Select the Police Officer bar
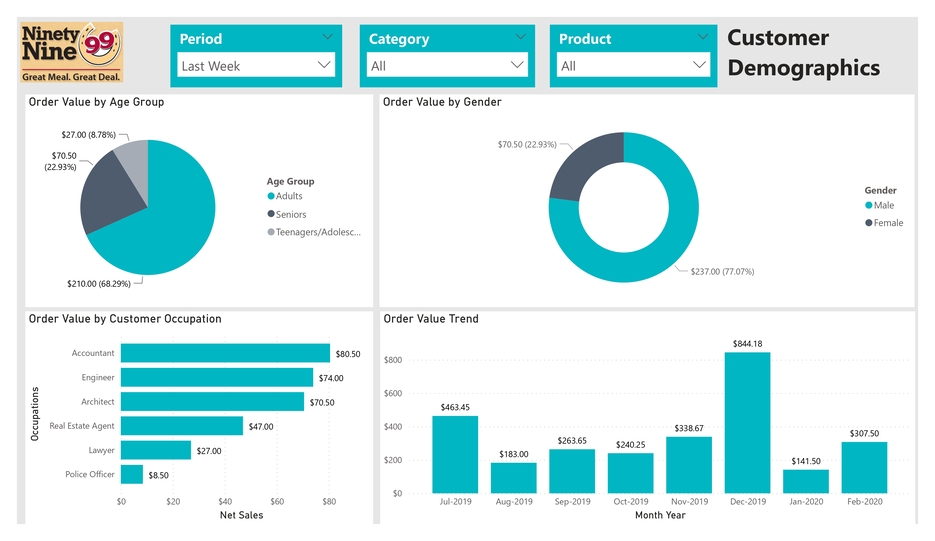935x541 pixels. pyautogui.click(x=132, y=475)
